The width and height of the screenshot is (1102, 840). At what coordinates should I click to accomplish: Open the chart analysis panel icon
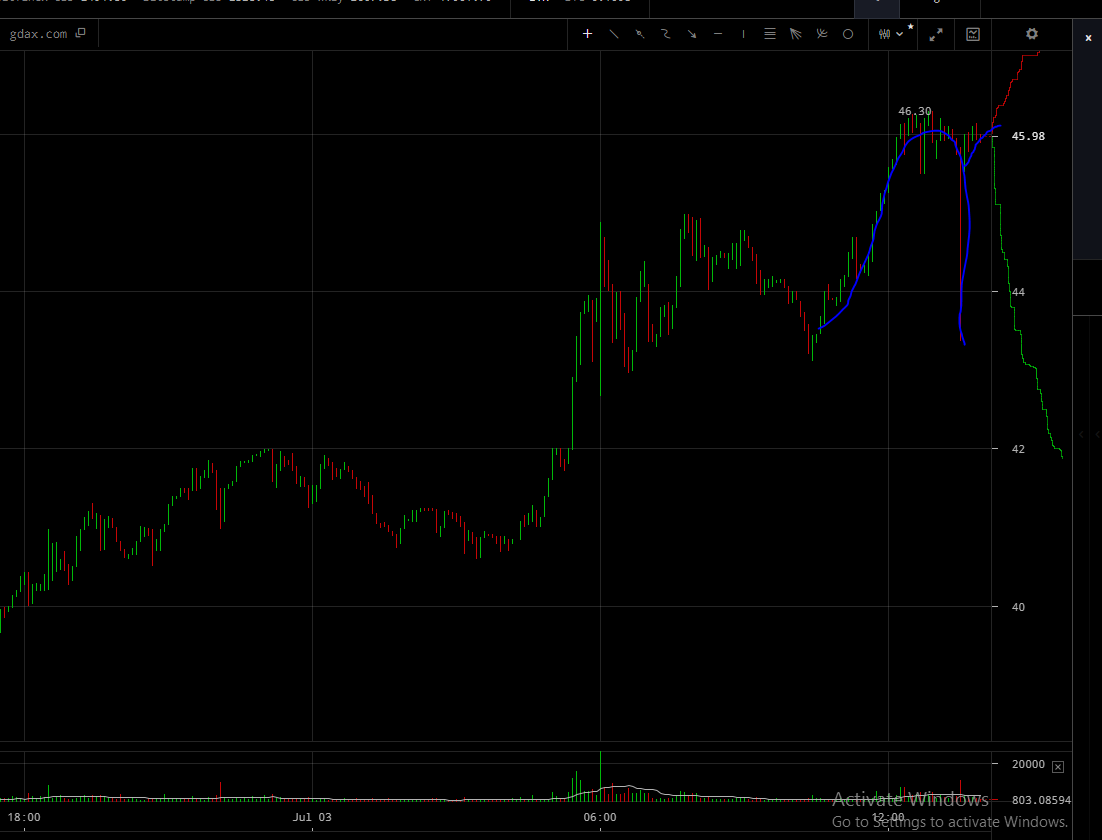click(x=973, y=34)
